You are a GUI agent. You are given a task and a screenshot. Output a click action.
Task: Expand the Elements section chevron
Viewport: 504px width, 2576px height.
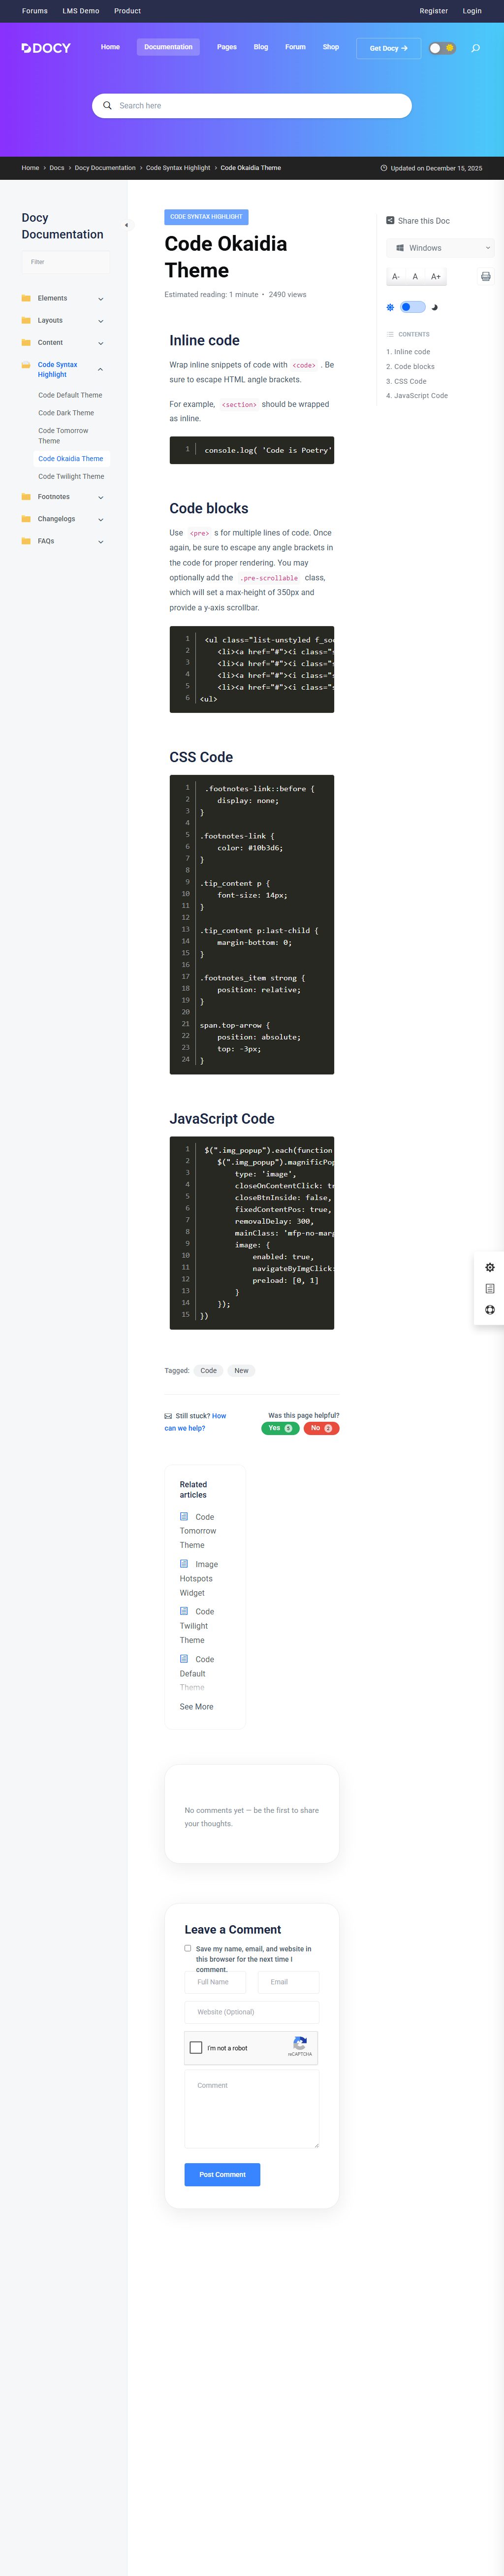tap(101, 299)
